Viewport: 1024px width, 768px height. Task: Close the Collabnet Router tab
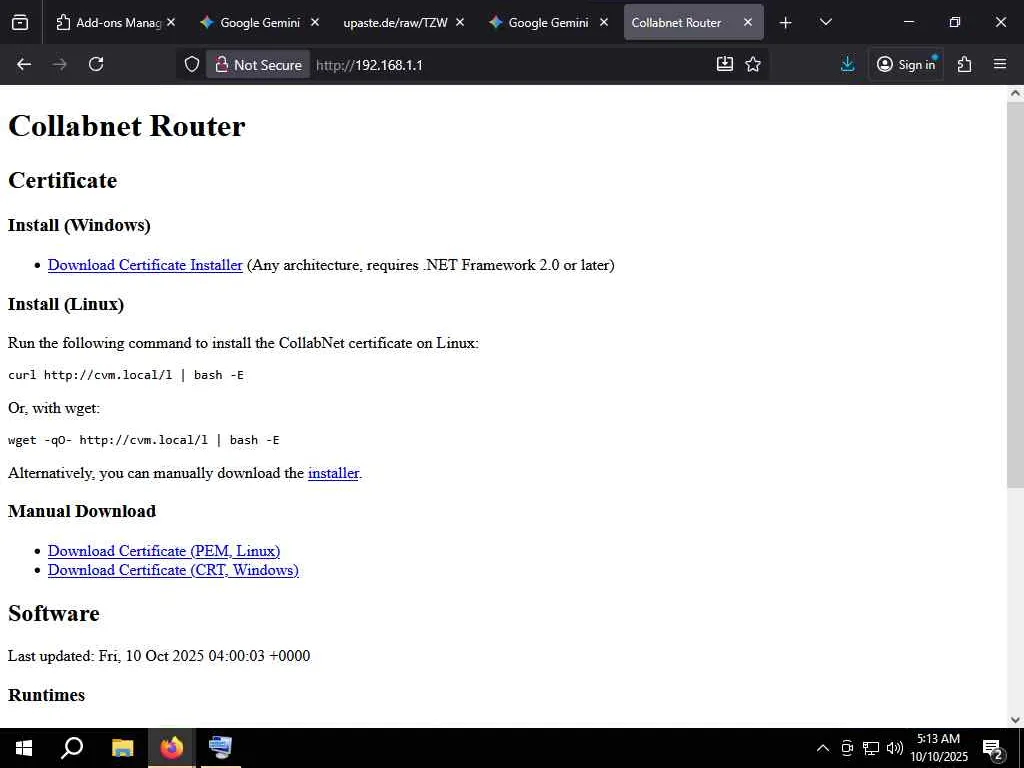coord(748,22)
